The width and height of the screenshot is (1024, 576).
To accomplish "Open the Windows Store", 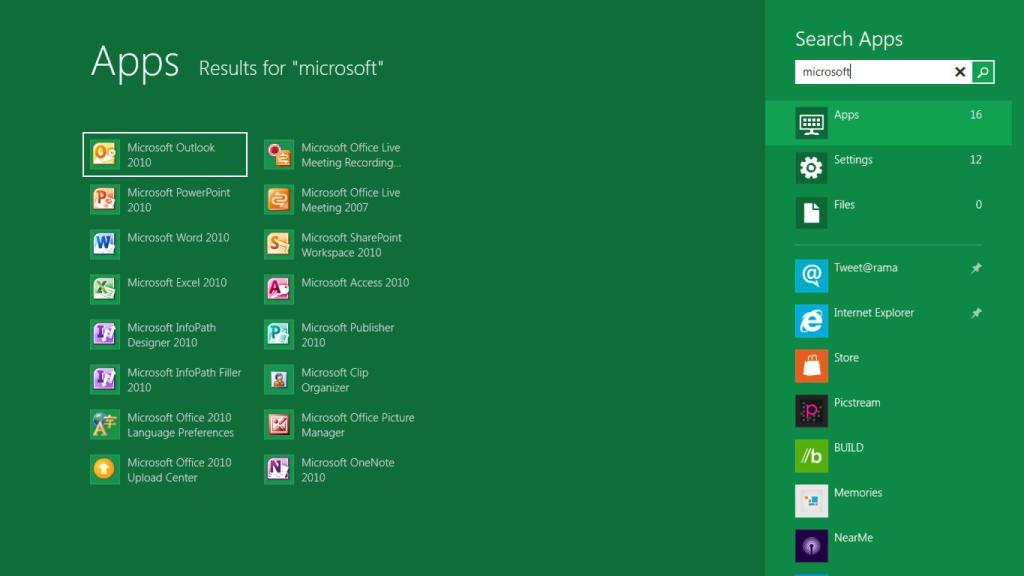I will coord(843,357).
